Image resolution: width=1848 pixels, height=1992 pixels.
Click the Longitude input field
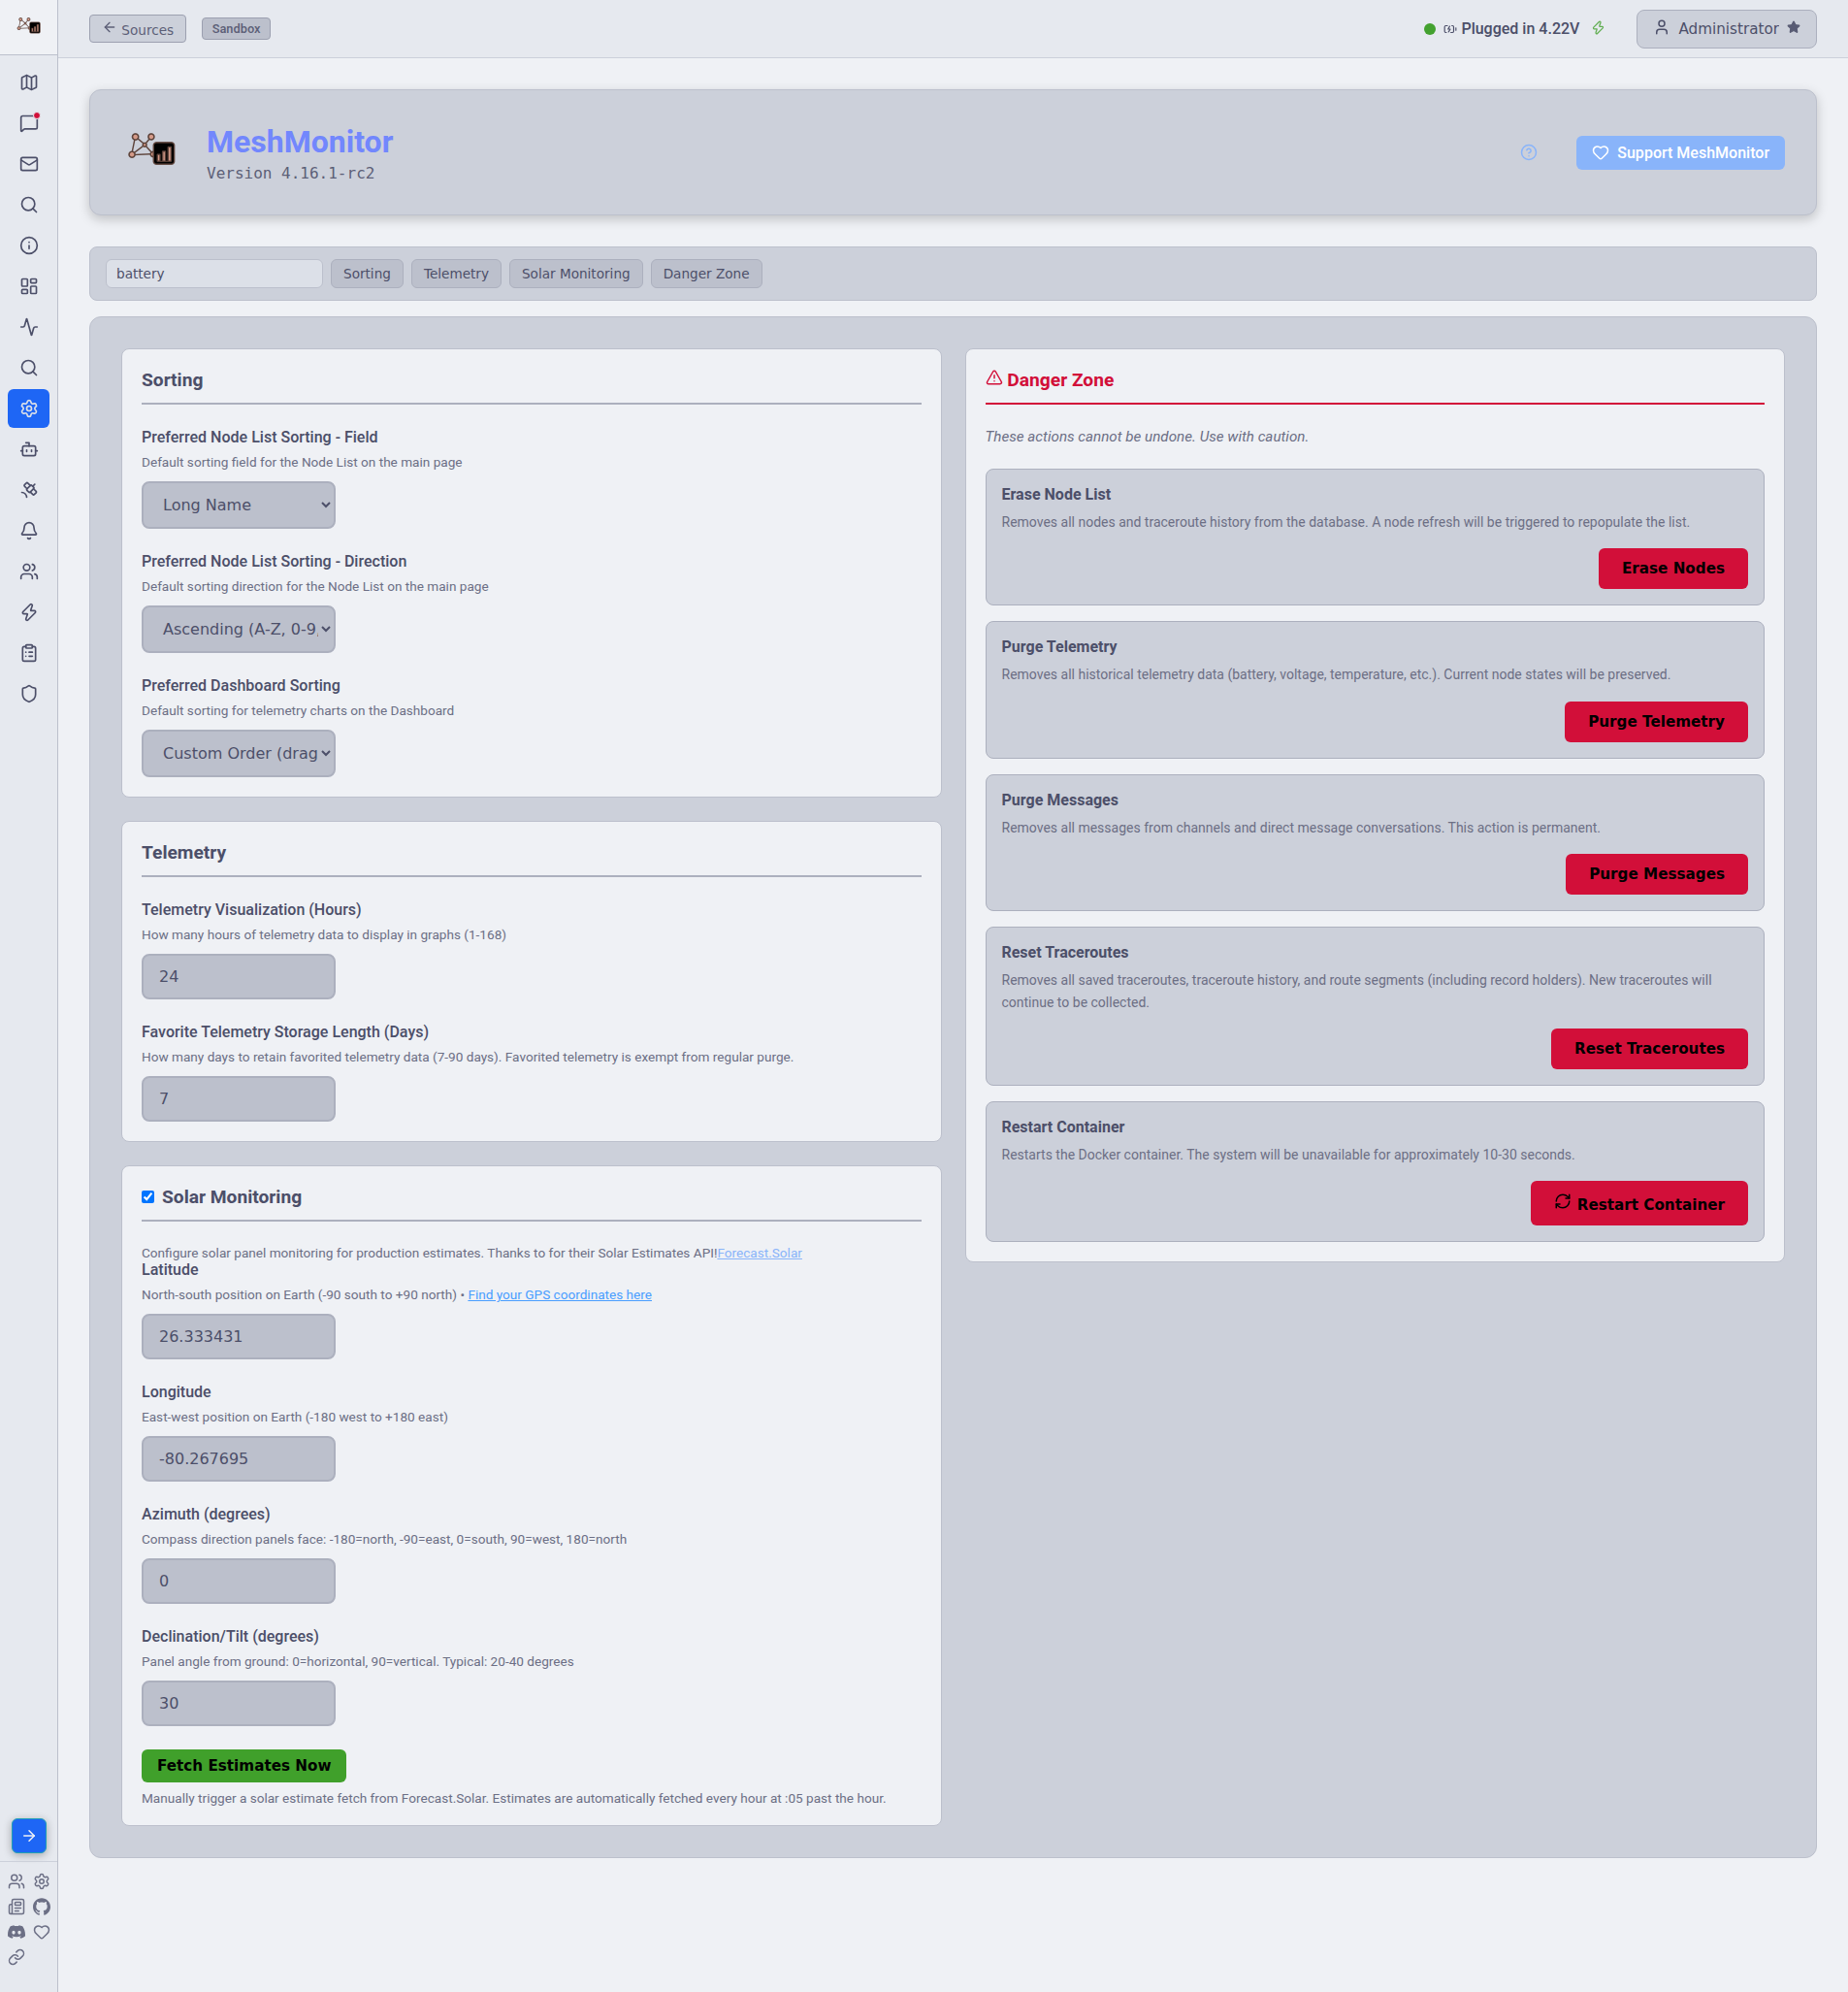click(238, 1459)
